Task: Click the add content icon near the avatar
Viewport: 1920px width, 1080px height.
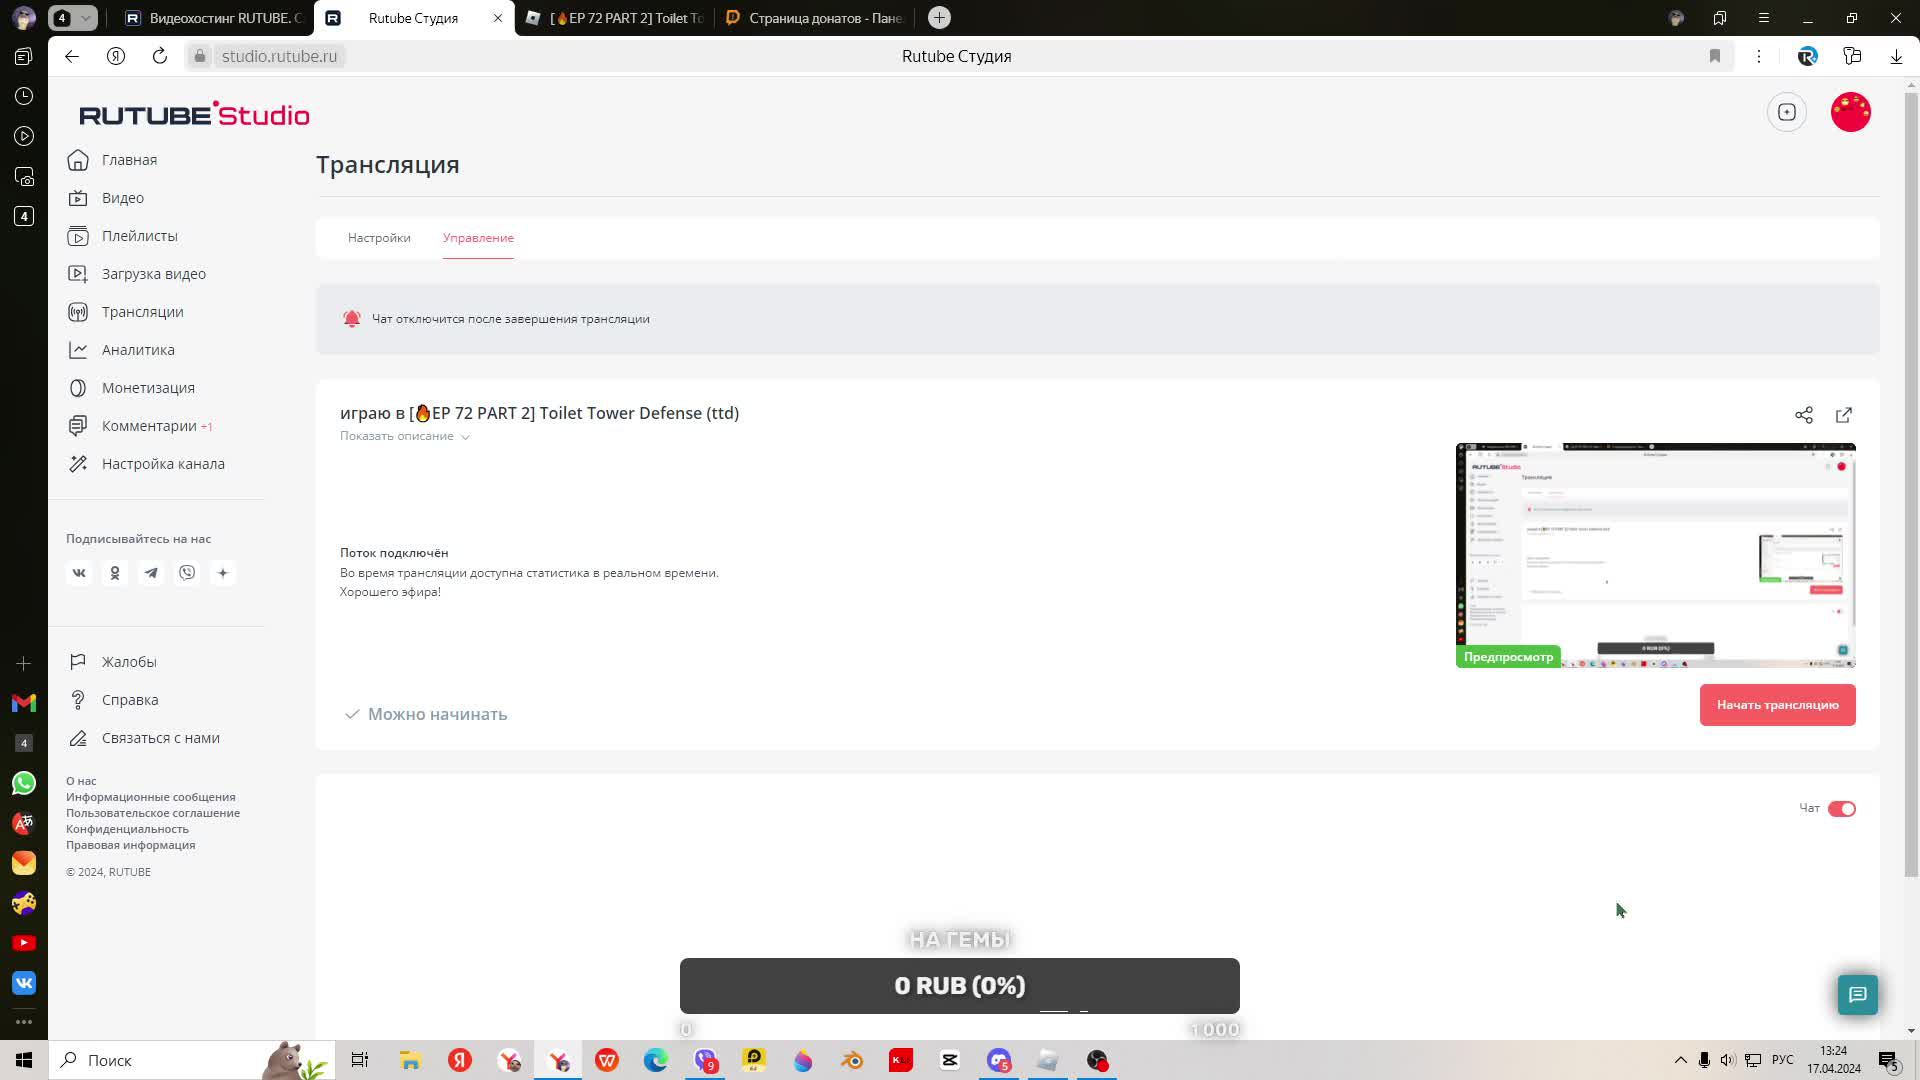Action: point(1786,112)
